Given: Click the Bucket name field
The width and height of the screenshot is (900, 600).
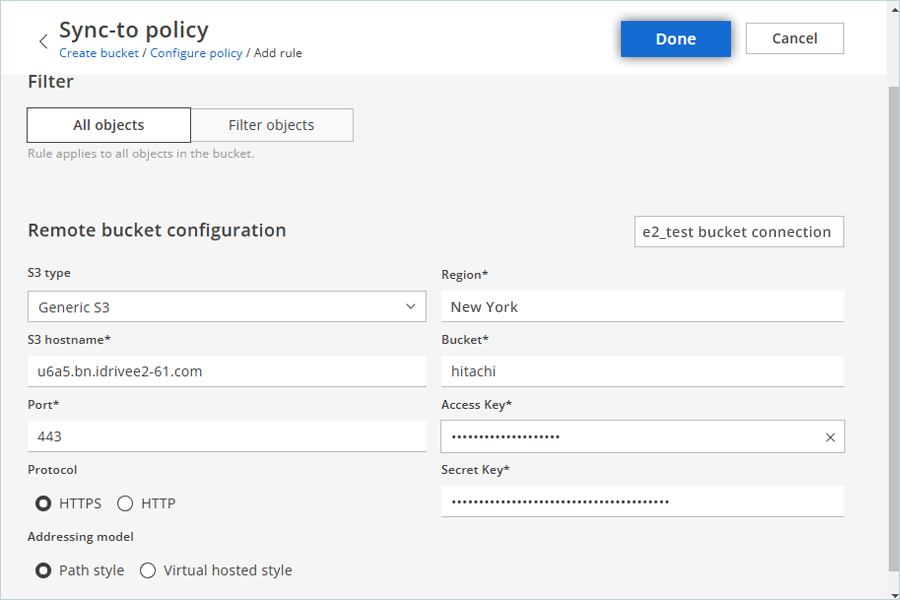Looking at the screenshot, I should coord(642,371).
